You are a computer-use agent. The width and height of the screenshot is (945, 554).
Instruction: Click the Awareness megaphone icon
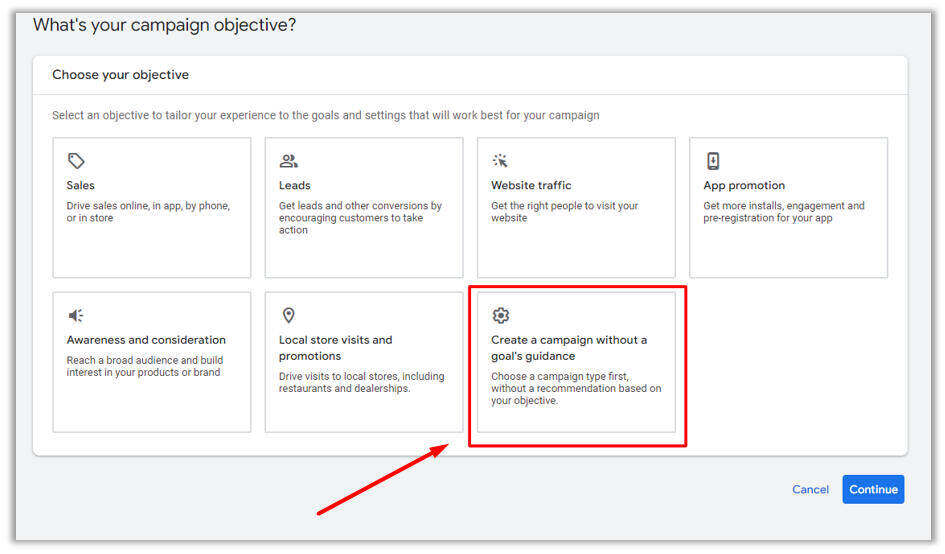(x=76, y=315)
